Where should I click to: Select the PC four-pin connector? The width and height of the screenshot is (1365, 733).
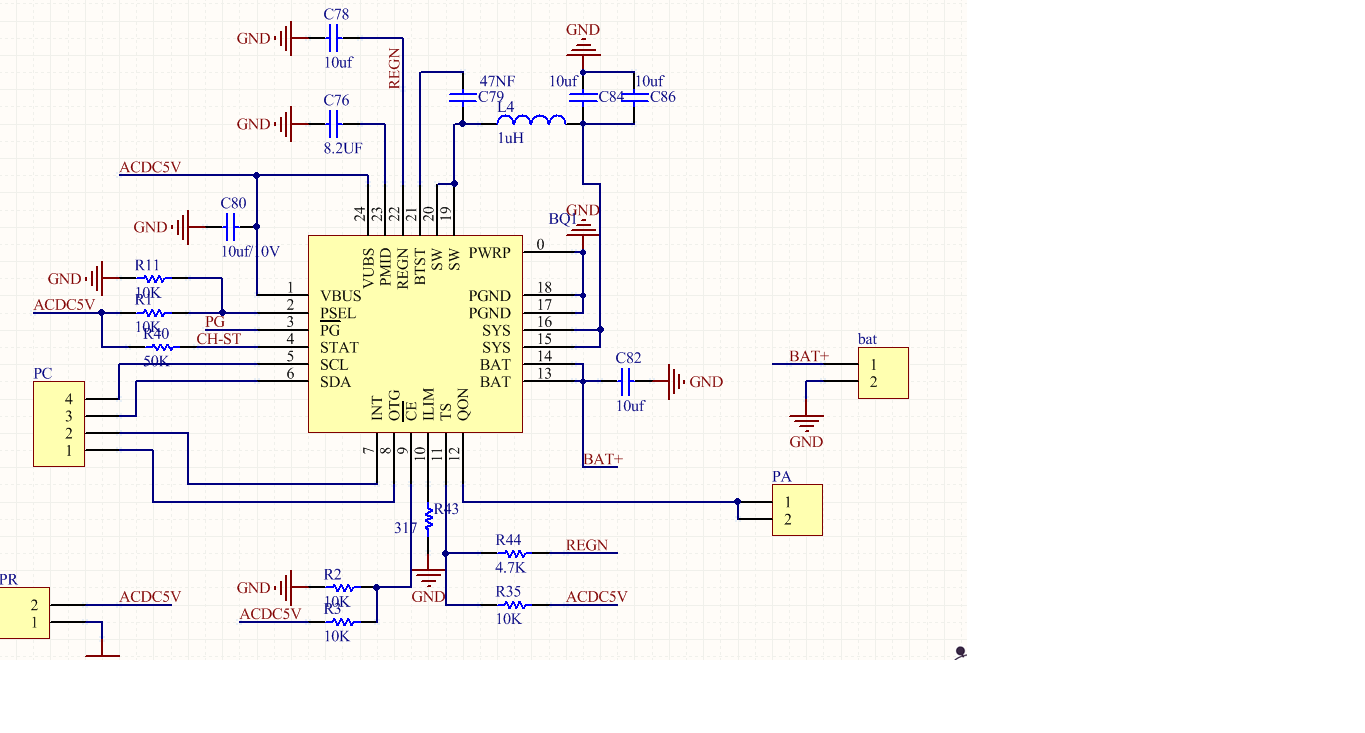(x=59, y=424)
